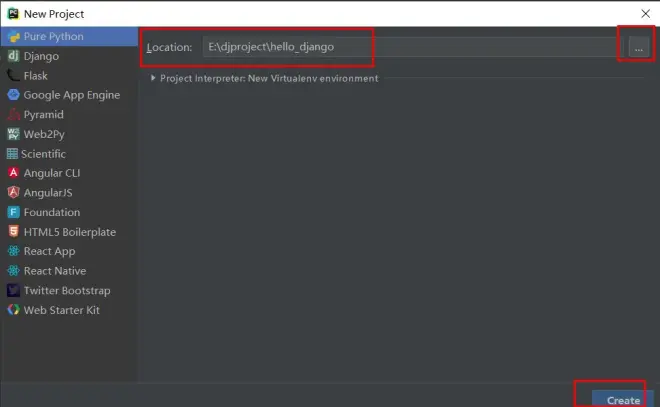This screenshot has height=407, width=660.
Task: Select "React Native" list label
Action: tap(55, 271)
